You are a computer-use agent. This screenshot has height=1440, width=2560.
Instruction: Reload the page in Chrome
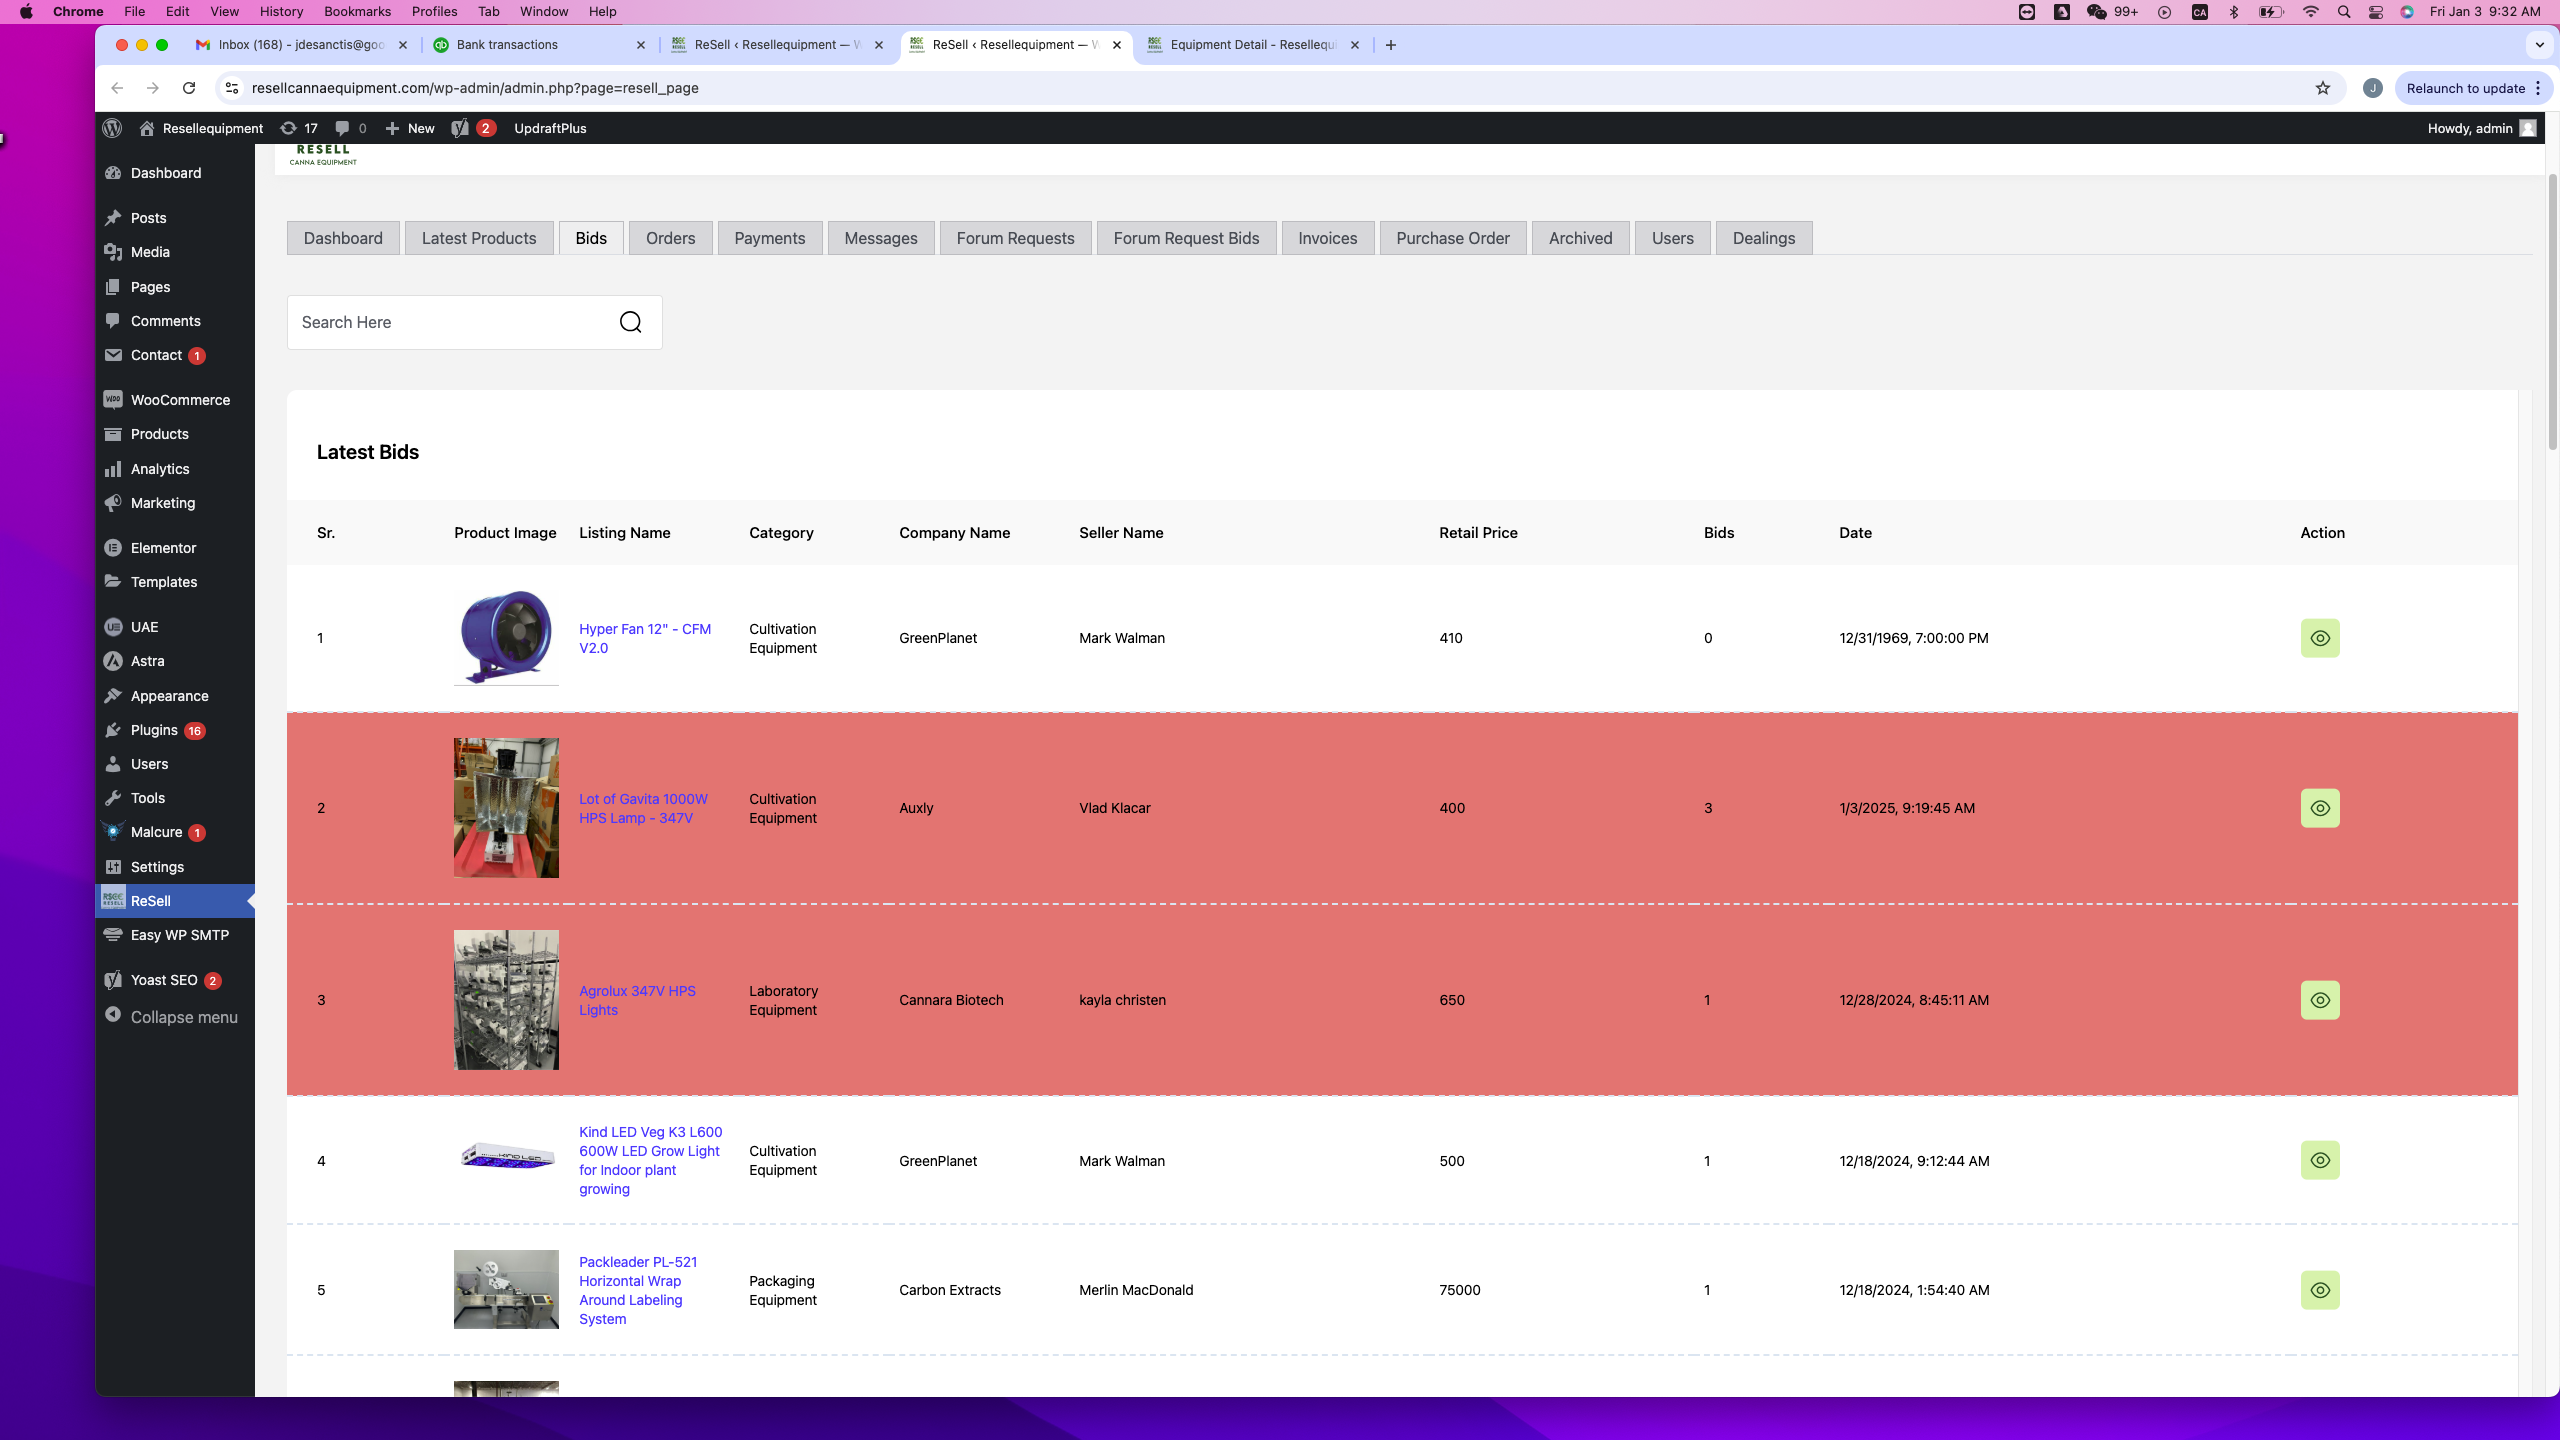(x=189, y=88)
